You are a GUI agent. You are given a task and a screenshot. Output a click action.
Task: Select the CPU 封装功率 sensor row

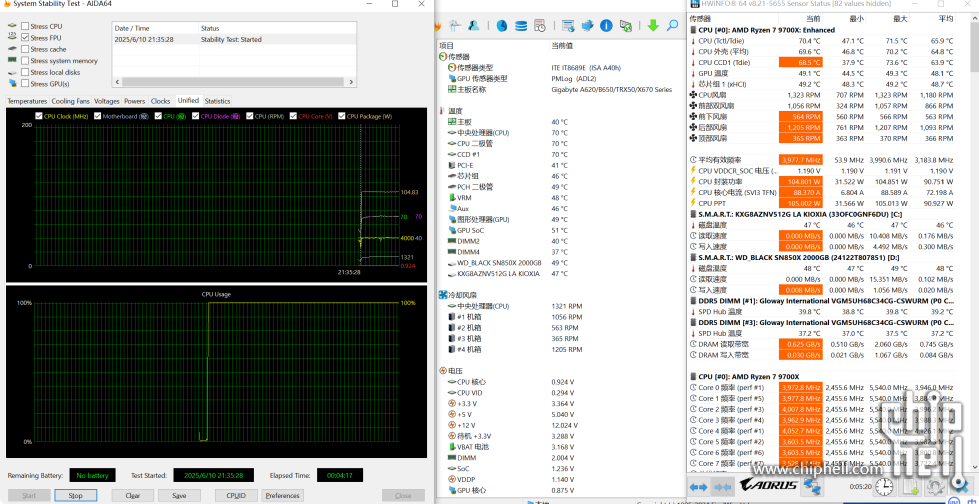tap(822, 182)
